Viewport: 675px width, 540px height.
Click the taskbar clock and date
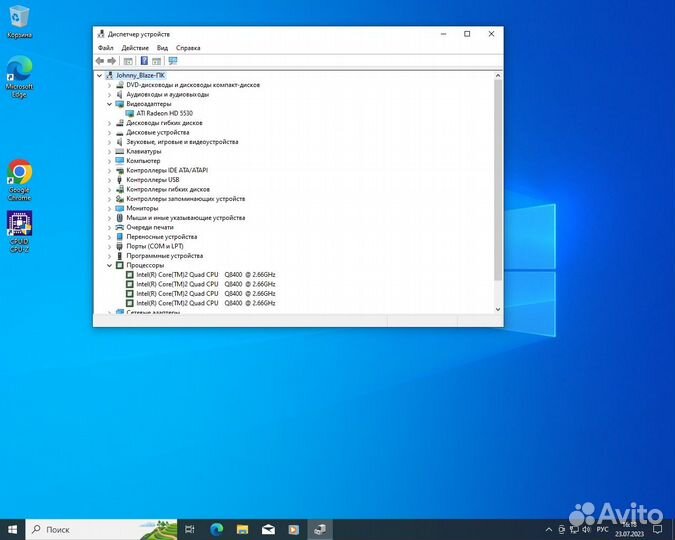point(629,529)
